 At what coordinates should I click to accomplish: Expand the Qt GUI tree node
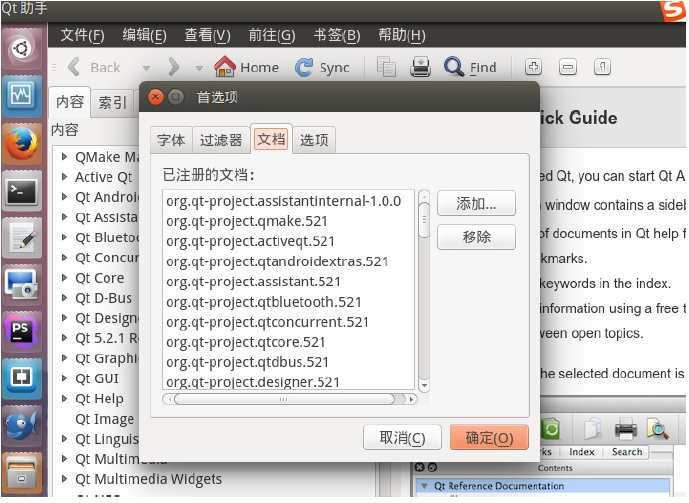tap(65, 378)
